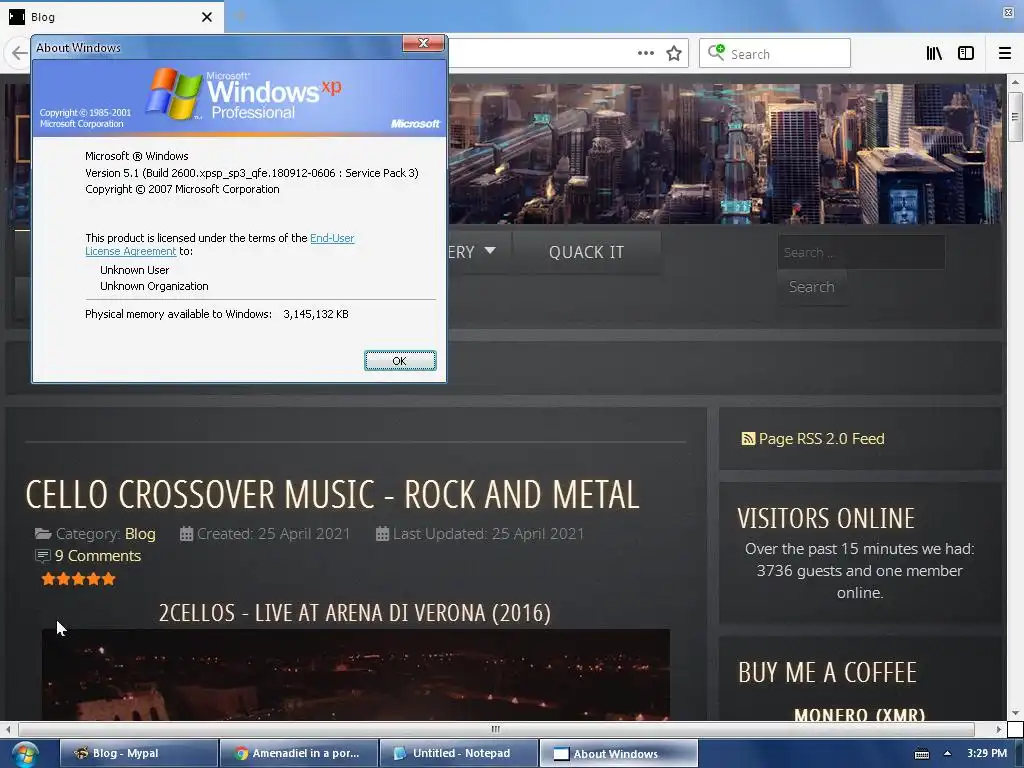This screenshot has height=768, width=1024.
Task: Click the About Windows title bar
Action: [216, 47]
